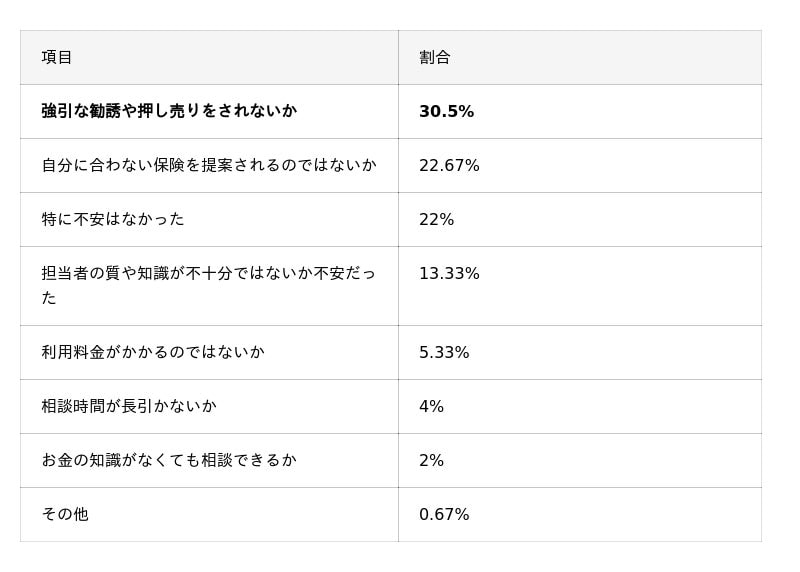800x572 pixels.
Task: Click the 5.33% percentage cell
Action: [x=444, y=352]
